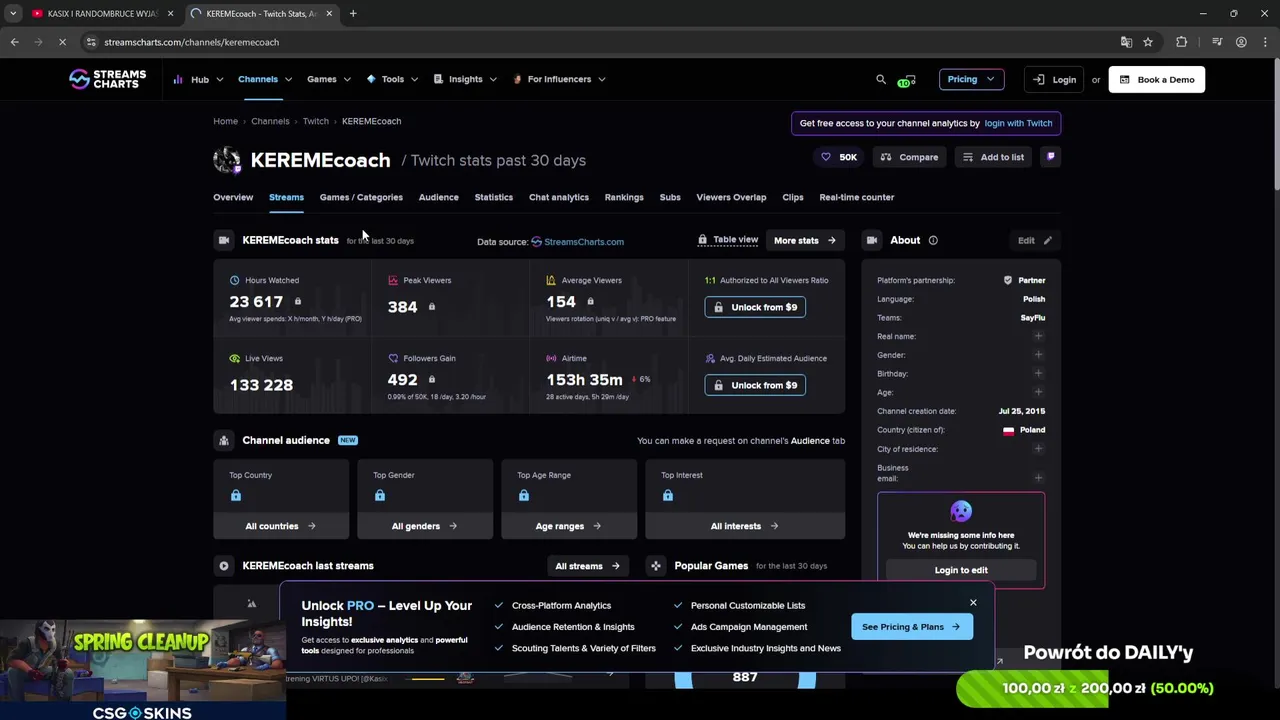1280x720 pixels.
Task: Open the Pricing dropdown
Action: click(971, 79)
